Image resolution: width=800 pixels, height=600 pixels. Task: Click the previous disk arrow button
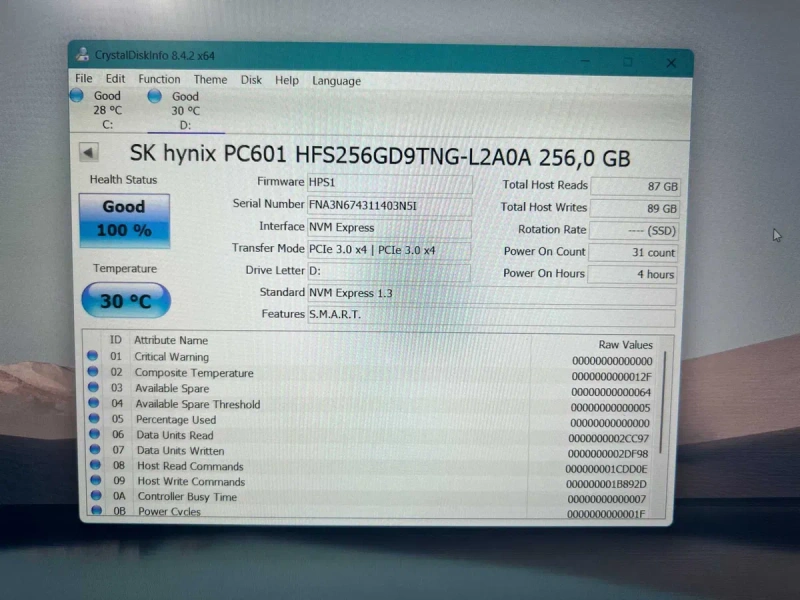(x=89, y=152)
